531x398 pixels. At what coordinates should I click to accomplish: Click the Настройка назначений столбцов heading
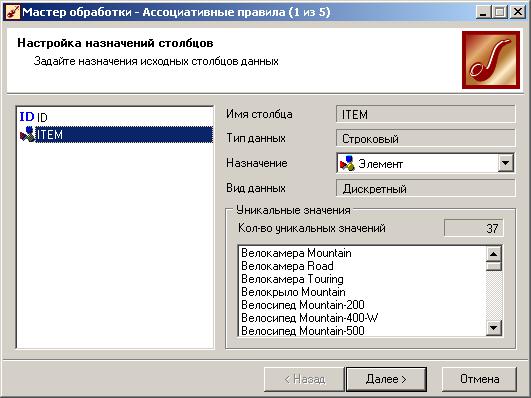115,43
